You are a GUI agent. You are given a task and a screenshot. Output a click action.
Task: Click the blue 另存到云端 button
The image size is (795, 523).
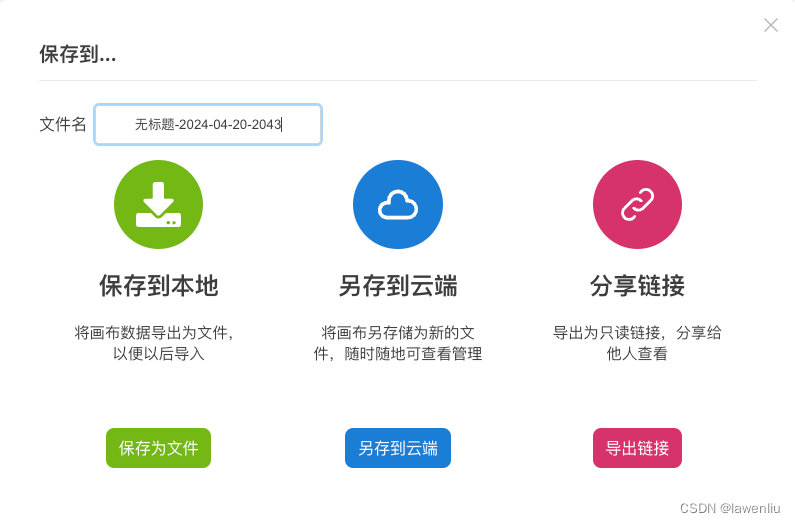coord(398,448)
